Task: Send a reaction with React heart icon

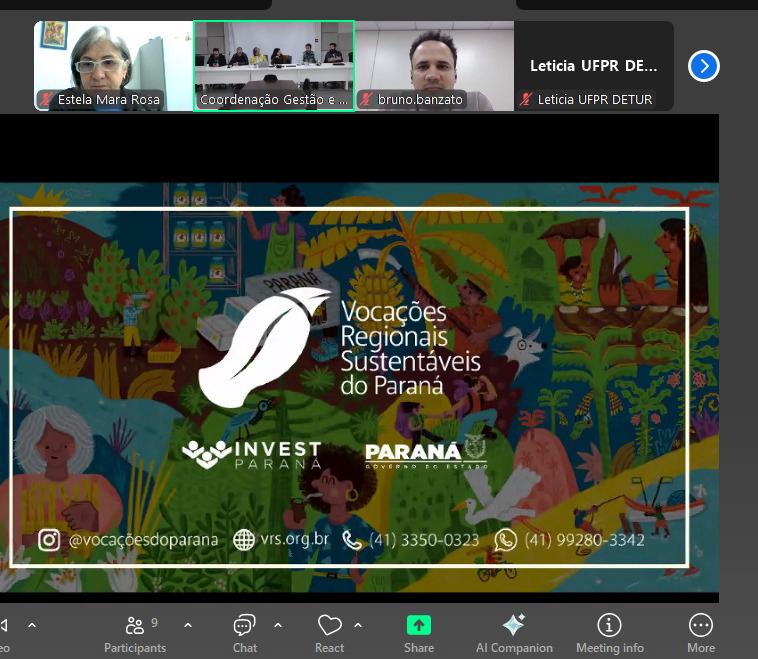Action: pyautogui.click(x=330, y=634)
